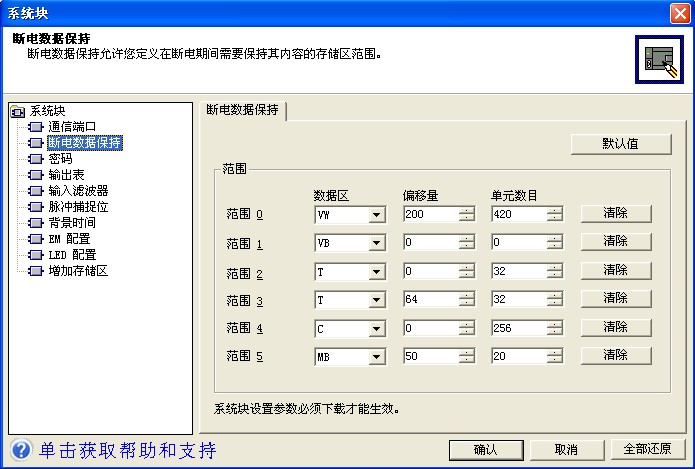Click the icon beside 输入滤波器
The width and height of the screenshot is (695, 469).
(36, 191)
